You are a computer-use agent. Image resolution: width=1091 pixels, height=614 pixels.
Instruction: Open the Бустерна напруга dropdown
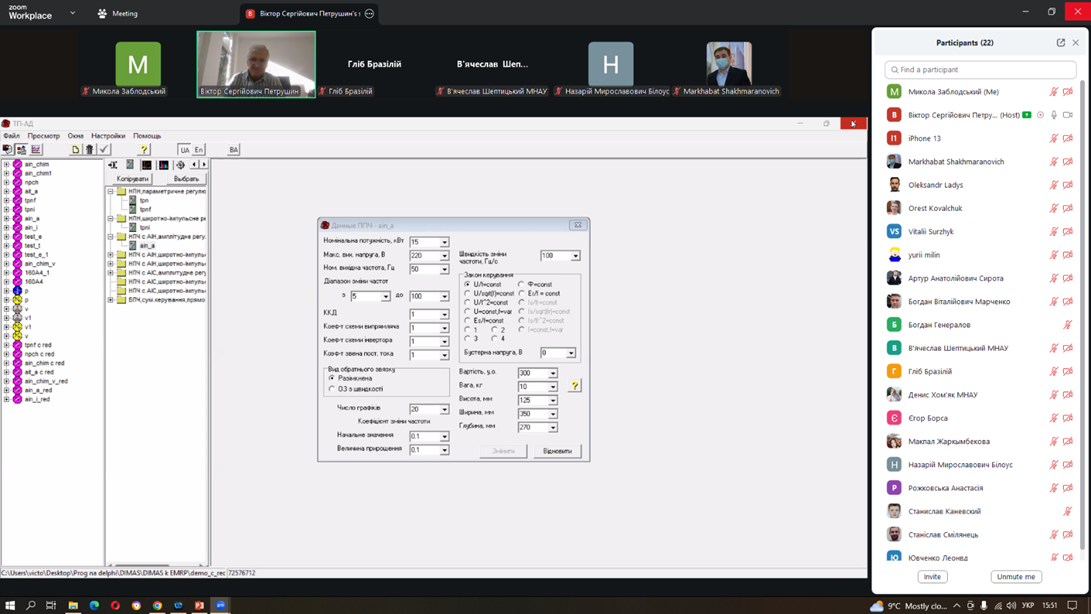(x=571, y=353)
